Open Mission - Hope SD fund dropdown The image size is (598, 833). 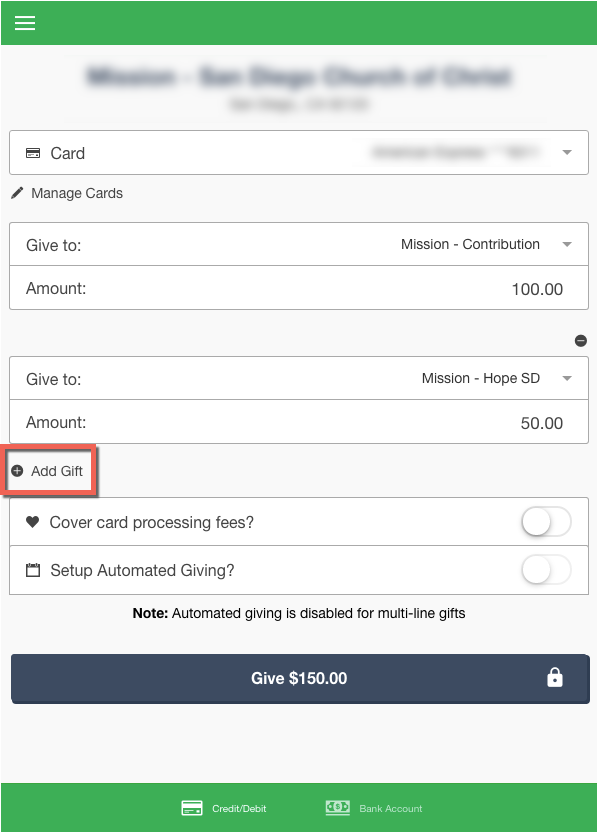click(299, 378)
